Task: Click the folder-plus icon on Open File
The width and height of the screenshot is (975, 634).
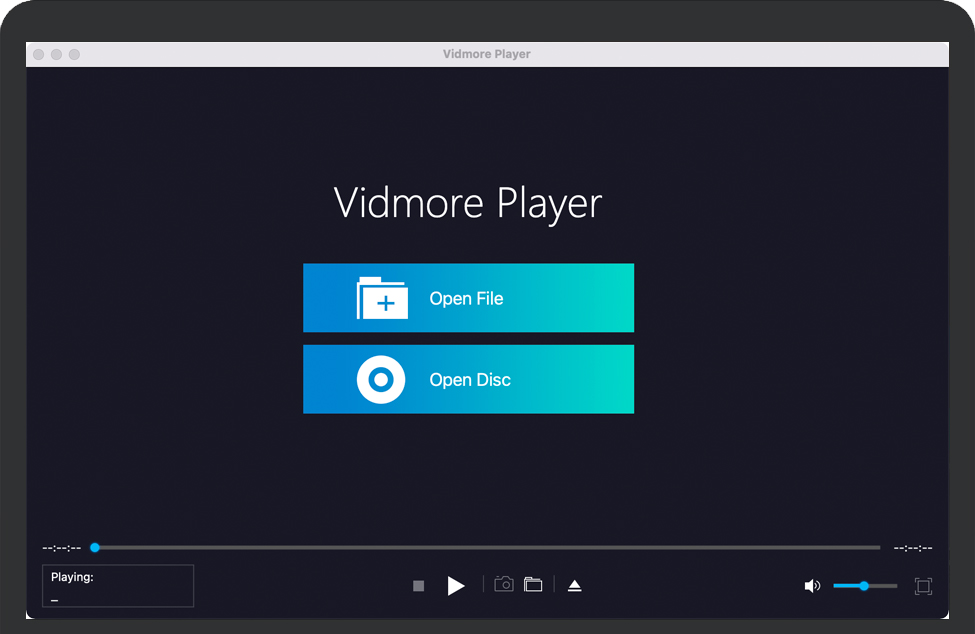Action: coord(382,298)
